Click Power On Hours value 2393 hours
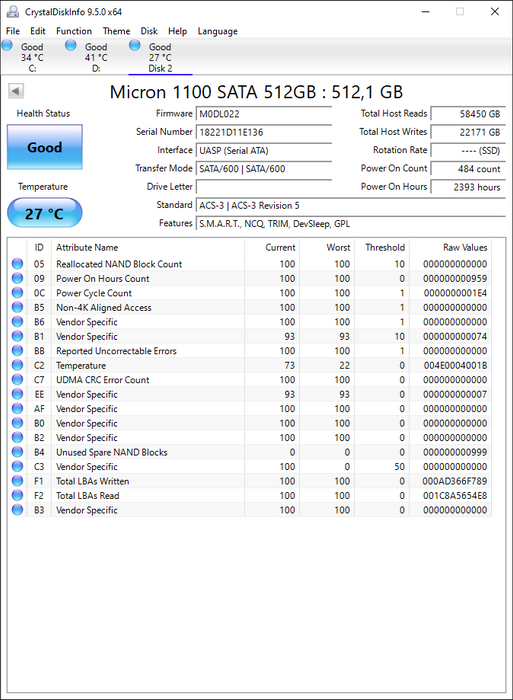Viewport: 513px width, 700px height. [x=468, y=187]
